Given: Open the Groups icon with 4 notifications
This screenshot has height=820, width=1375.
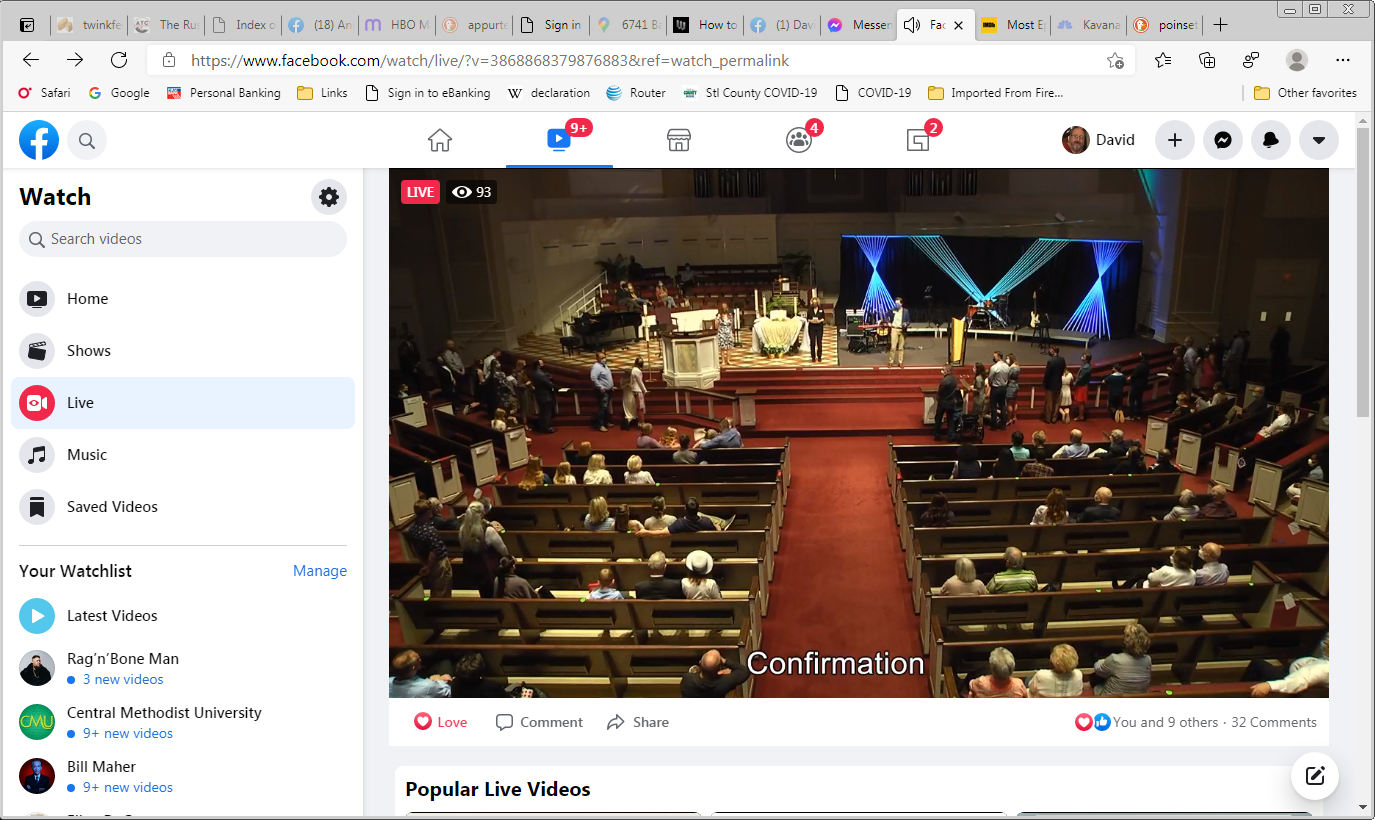Looking at the screenshot, I should coord(798,140).
